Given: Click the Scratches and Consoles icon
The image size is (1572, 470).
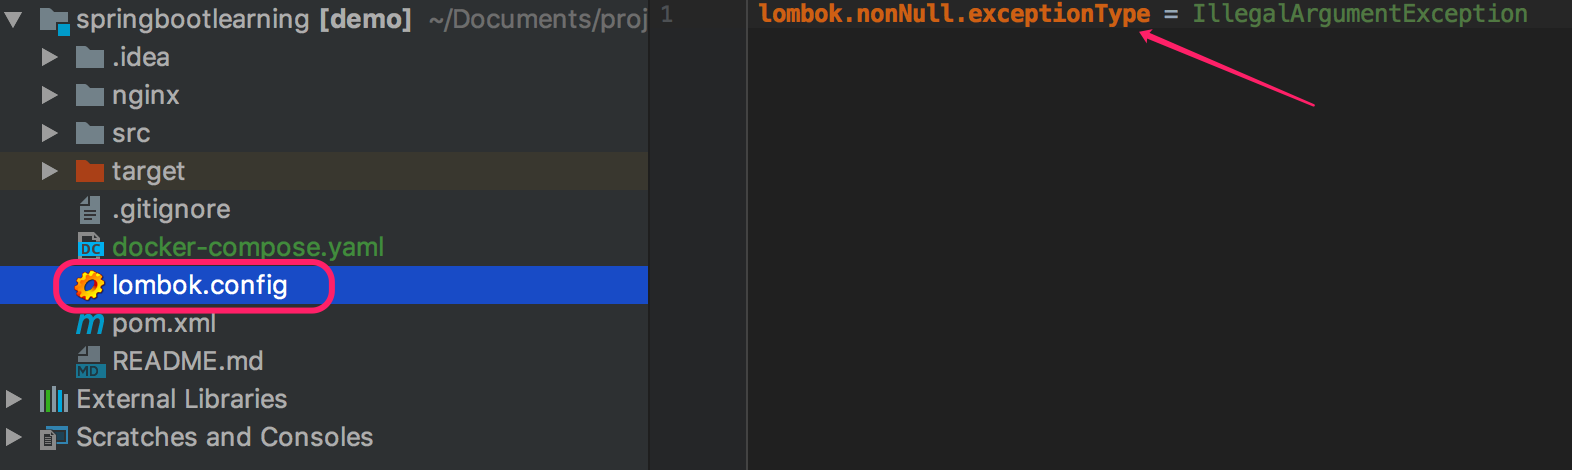Looking at the screenshot, I should click(54, 438).
